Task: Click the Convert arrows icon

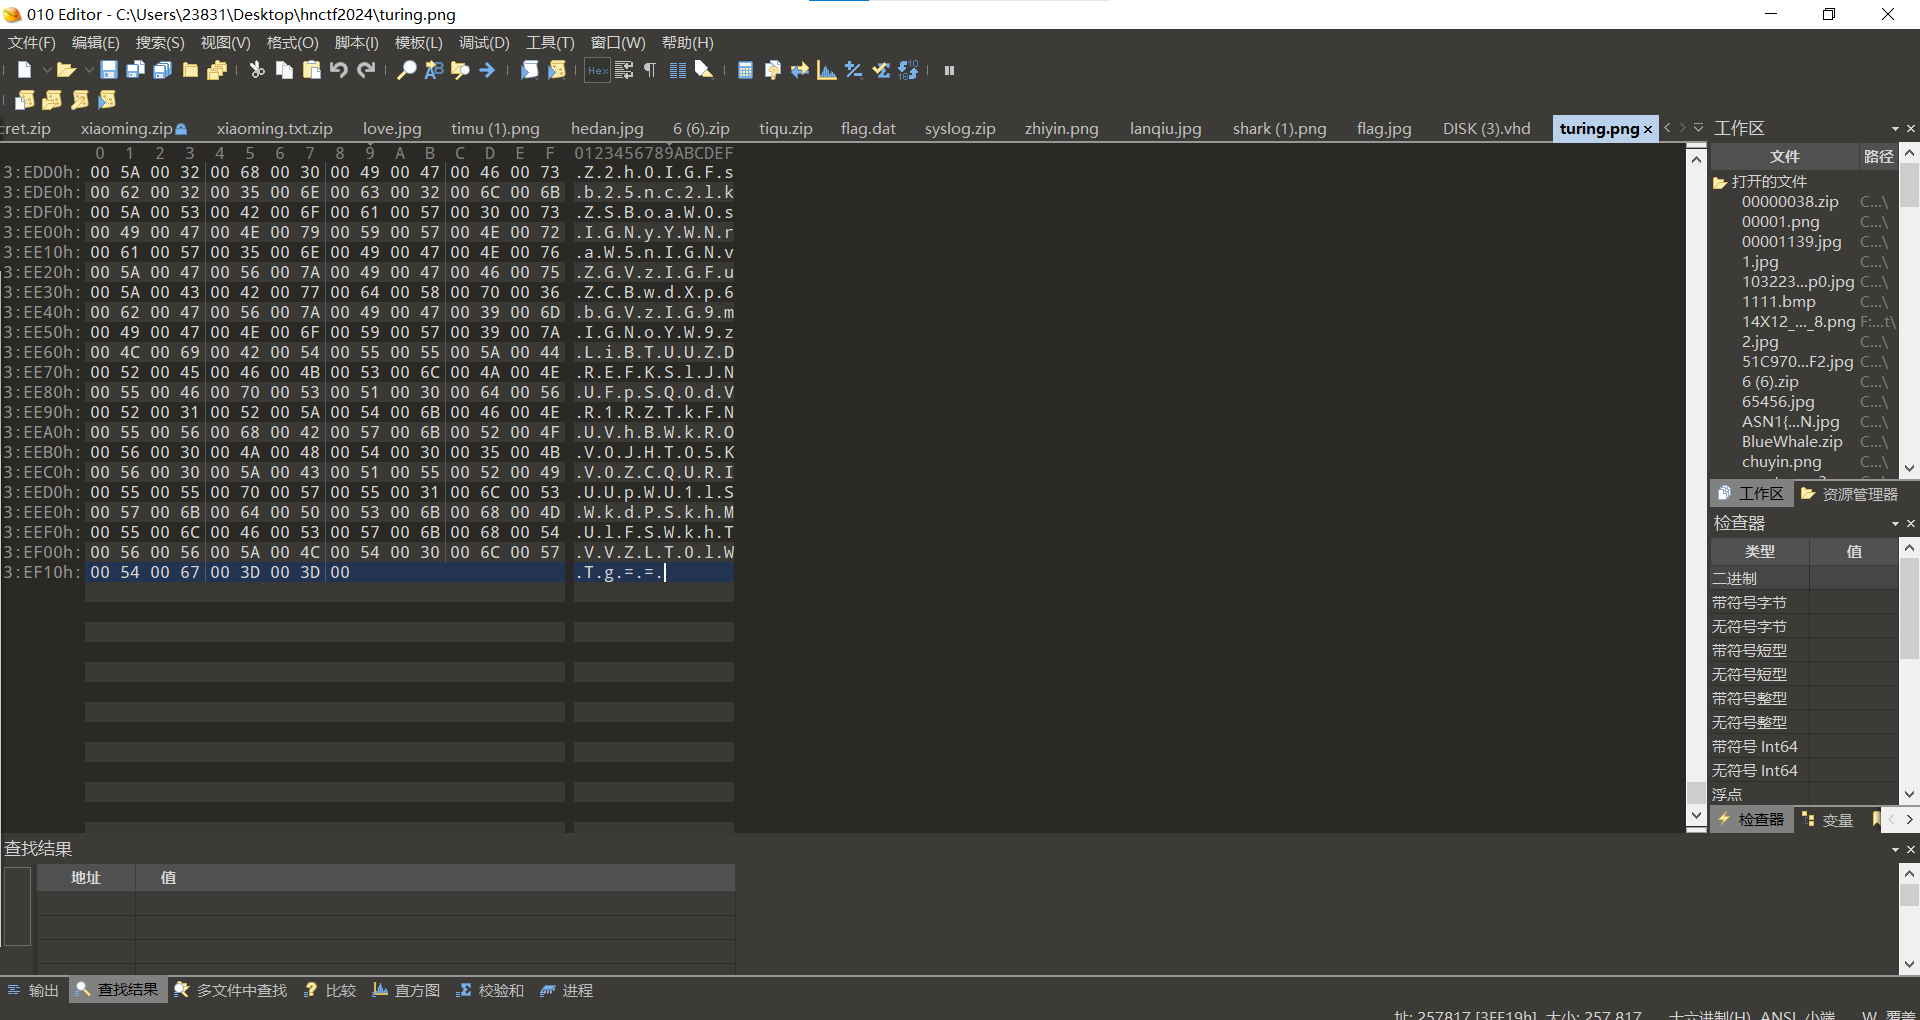Action: coord(799,70)
